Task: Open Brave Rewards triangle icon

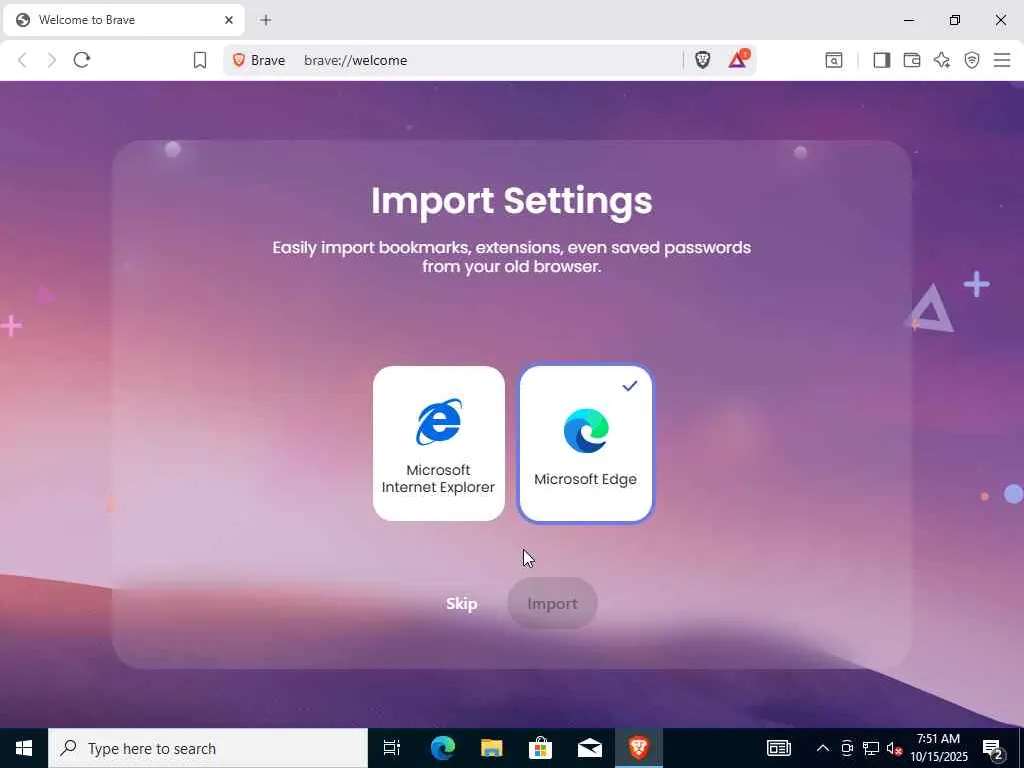Action: tap(738, 59)
